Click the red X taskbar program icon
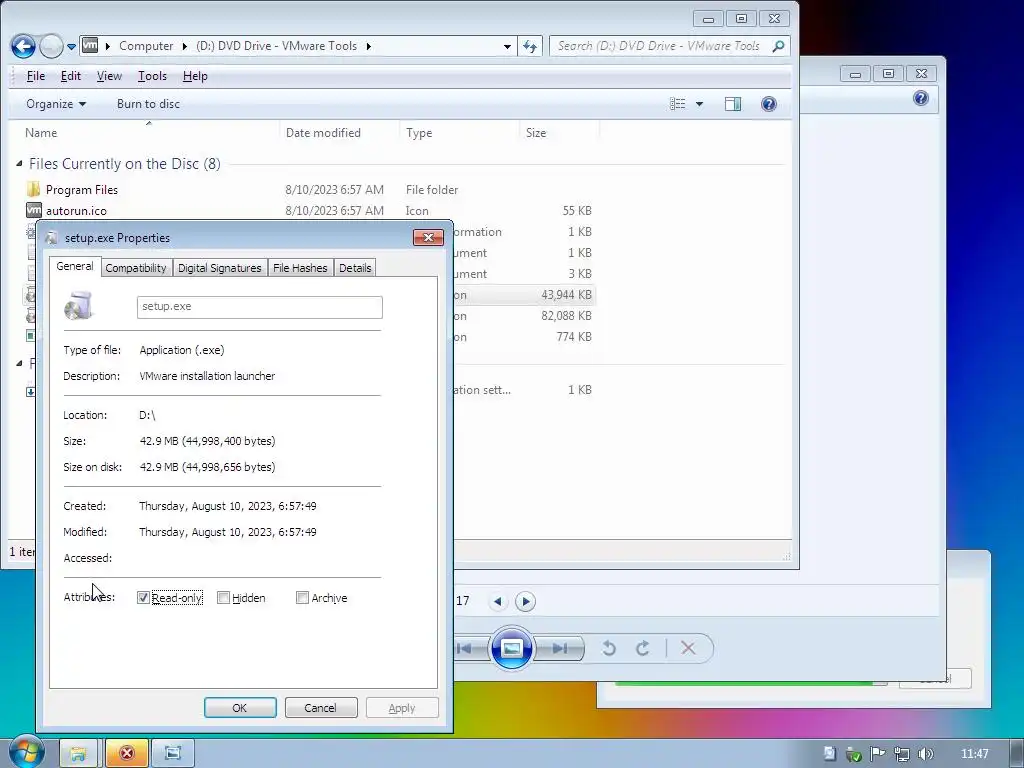Viewport: 1024px width, 768px height. click(127, 754)
